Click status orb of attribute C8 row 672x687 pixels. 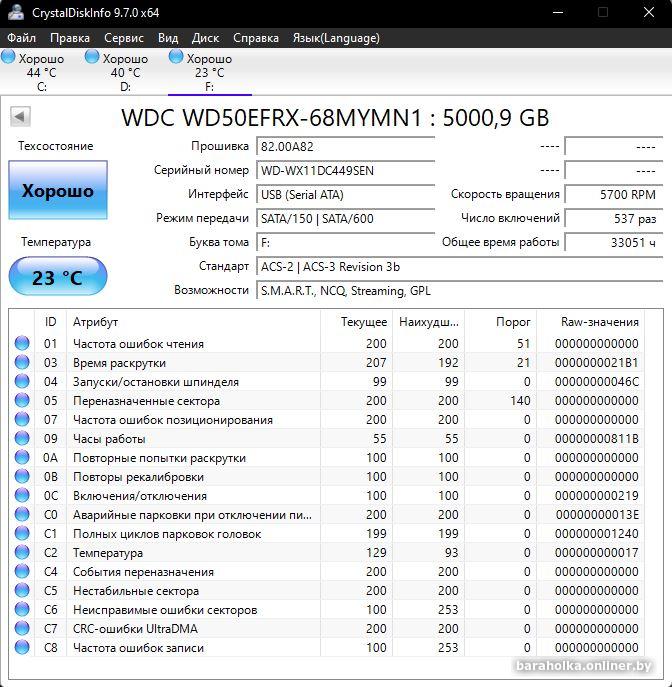pos(22,647)
